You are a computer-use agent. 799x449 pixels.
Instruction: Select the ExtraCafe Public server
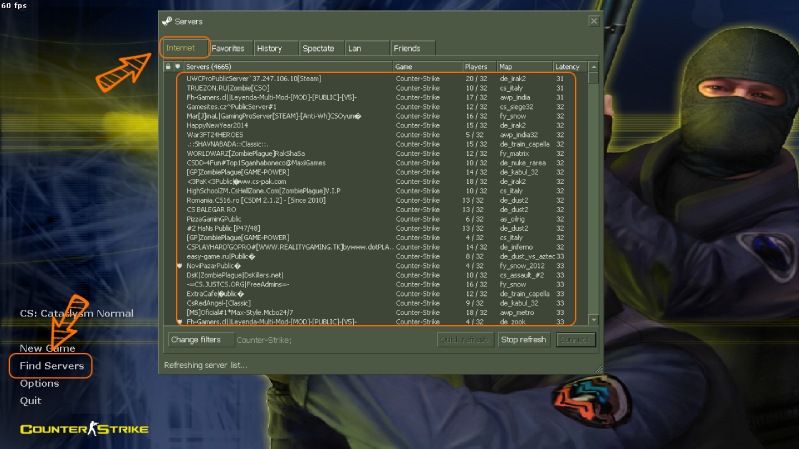point(376,294)
